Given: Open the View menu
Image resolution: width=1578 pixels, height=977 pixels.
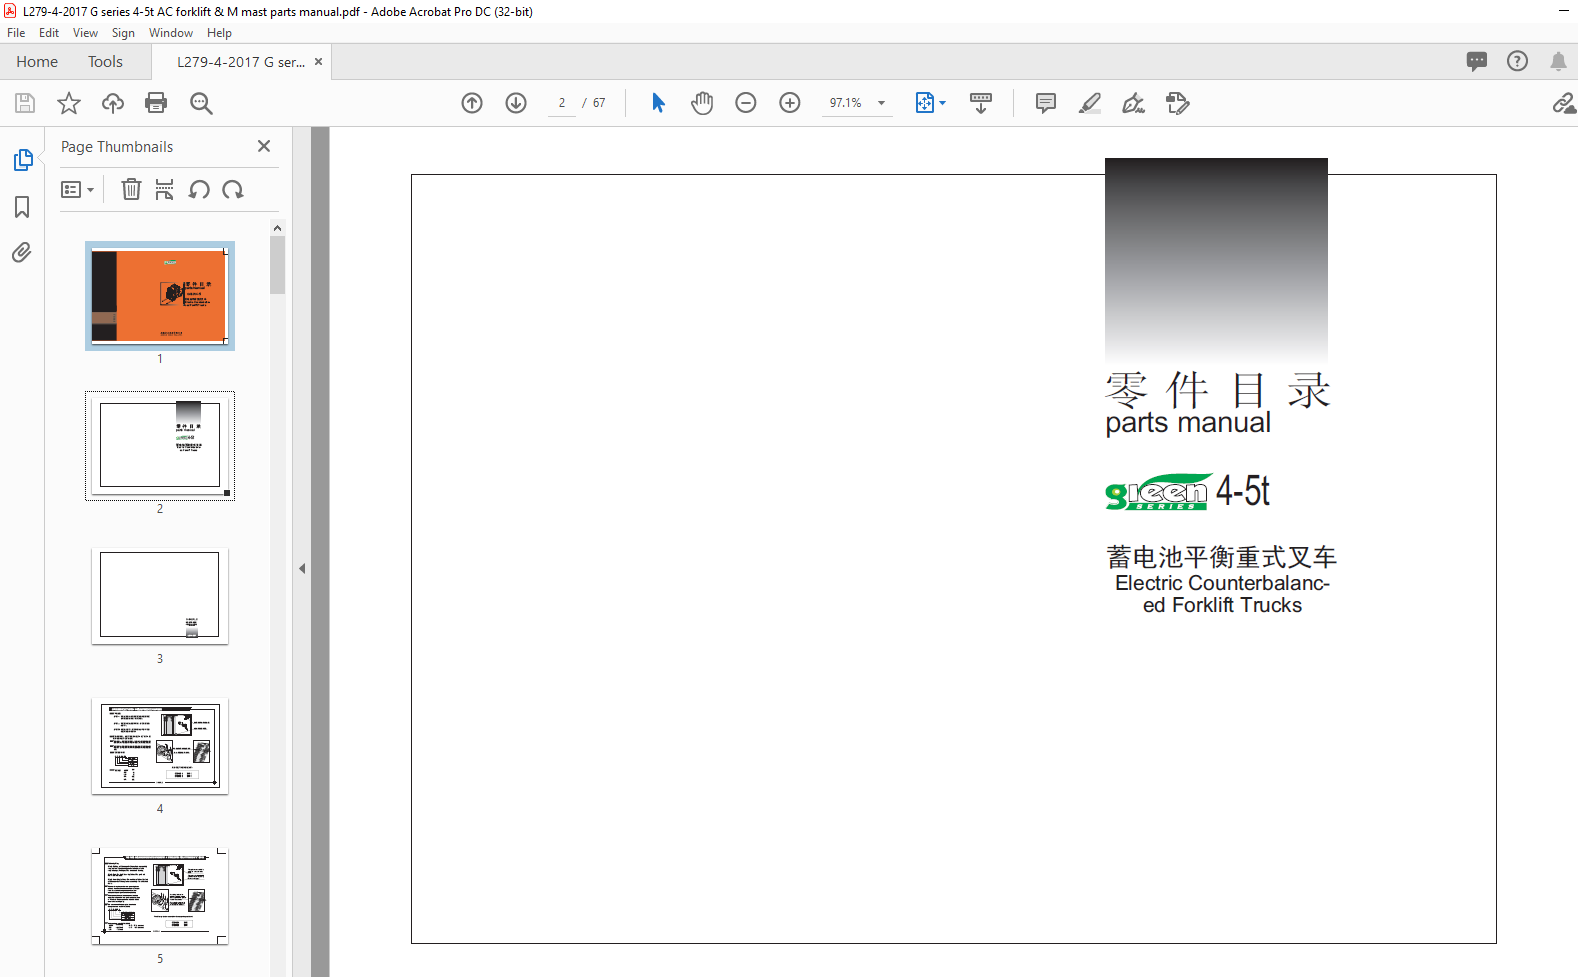Looking at the screenshot, I should point(85,33).
